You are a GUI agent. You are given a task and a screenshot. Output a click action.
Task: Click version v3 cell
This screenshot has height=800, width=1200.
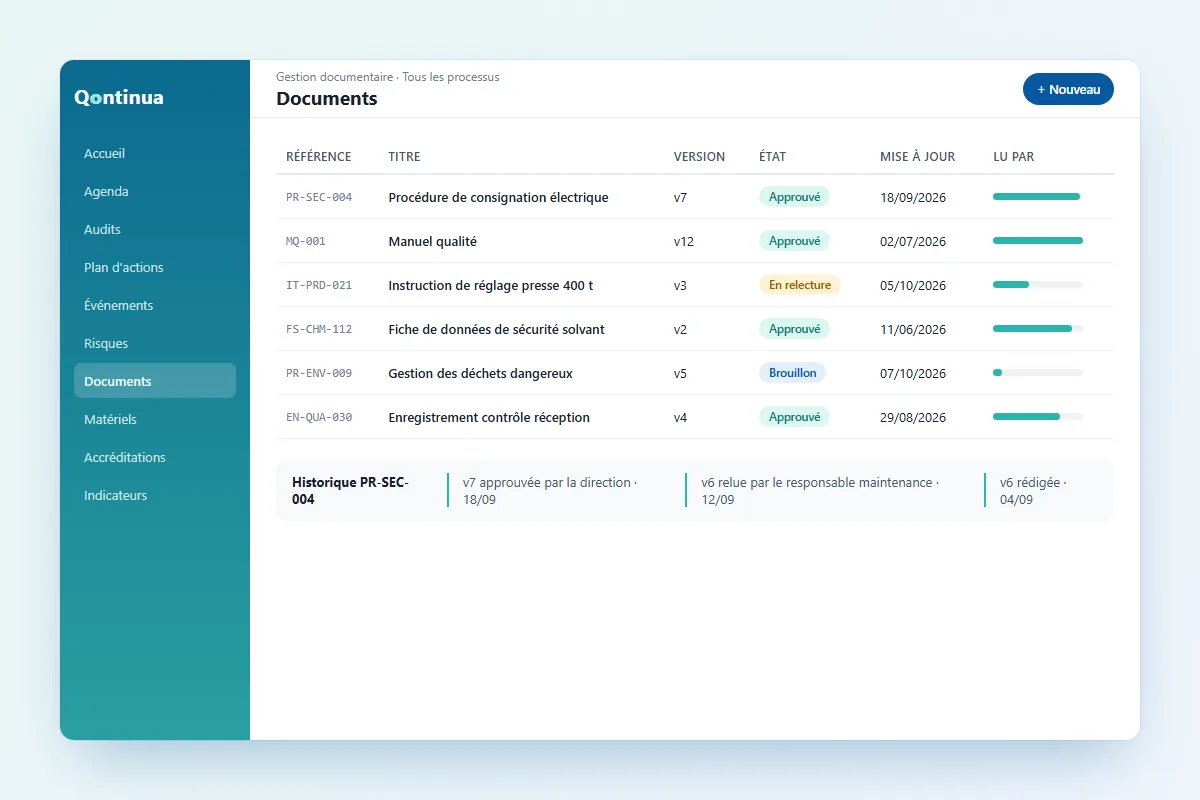(680, 285)
